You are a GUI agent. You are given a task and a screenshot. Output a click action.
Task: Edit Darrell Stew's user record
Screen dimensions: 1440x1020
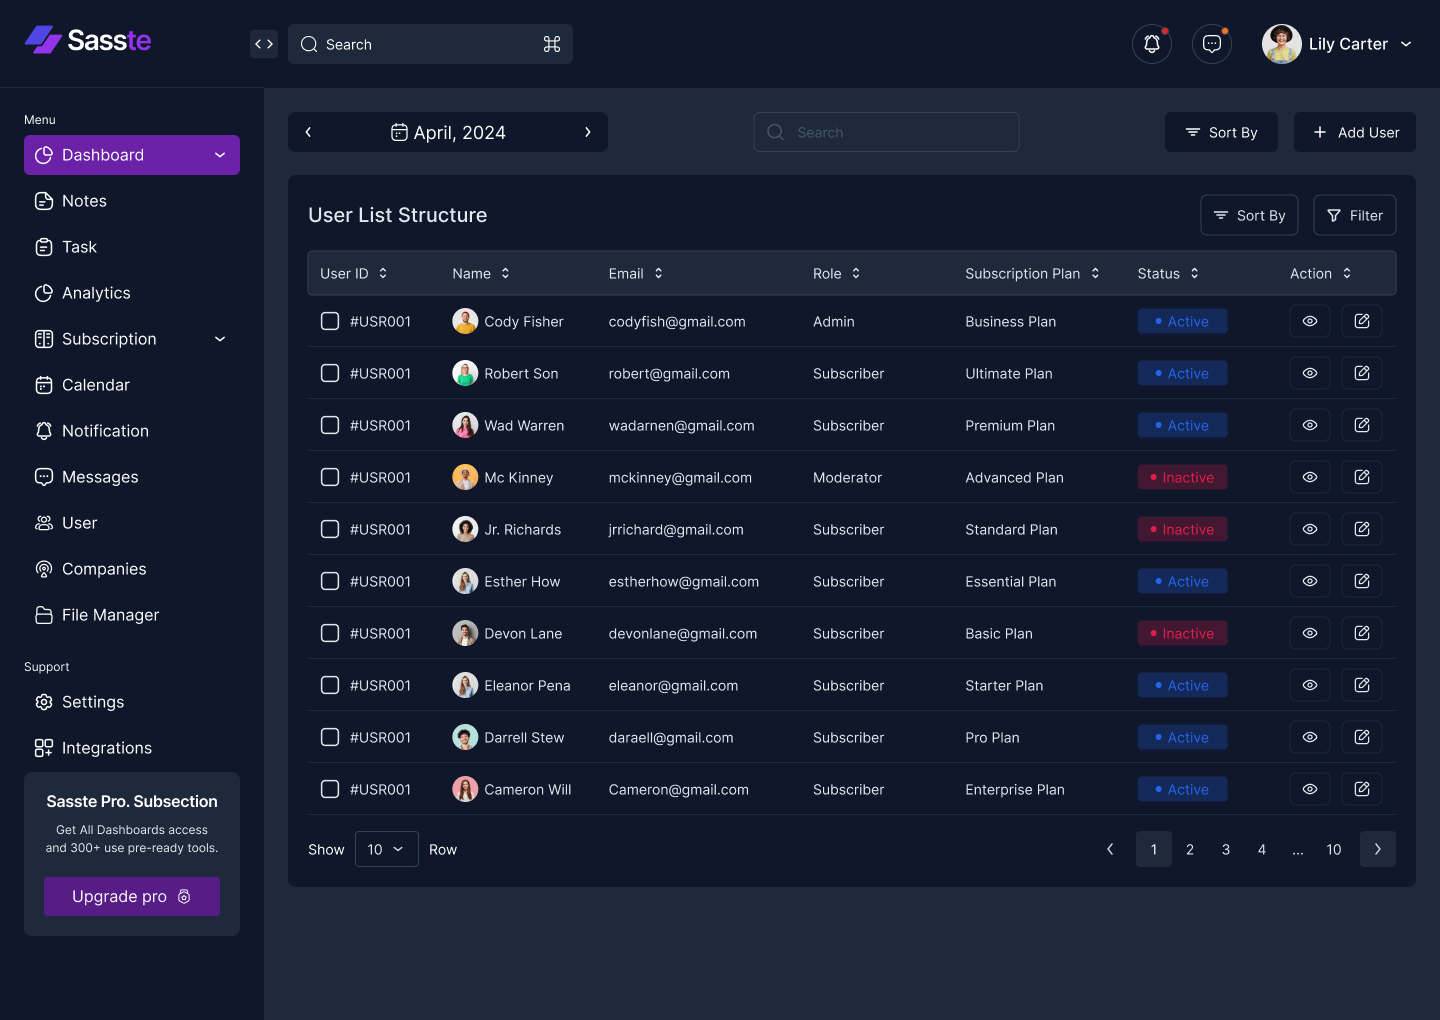tap(1362, 737)
